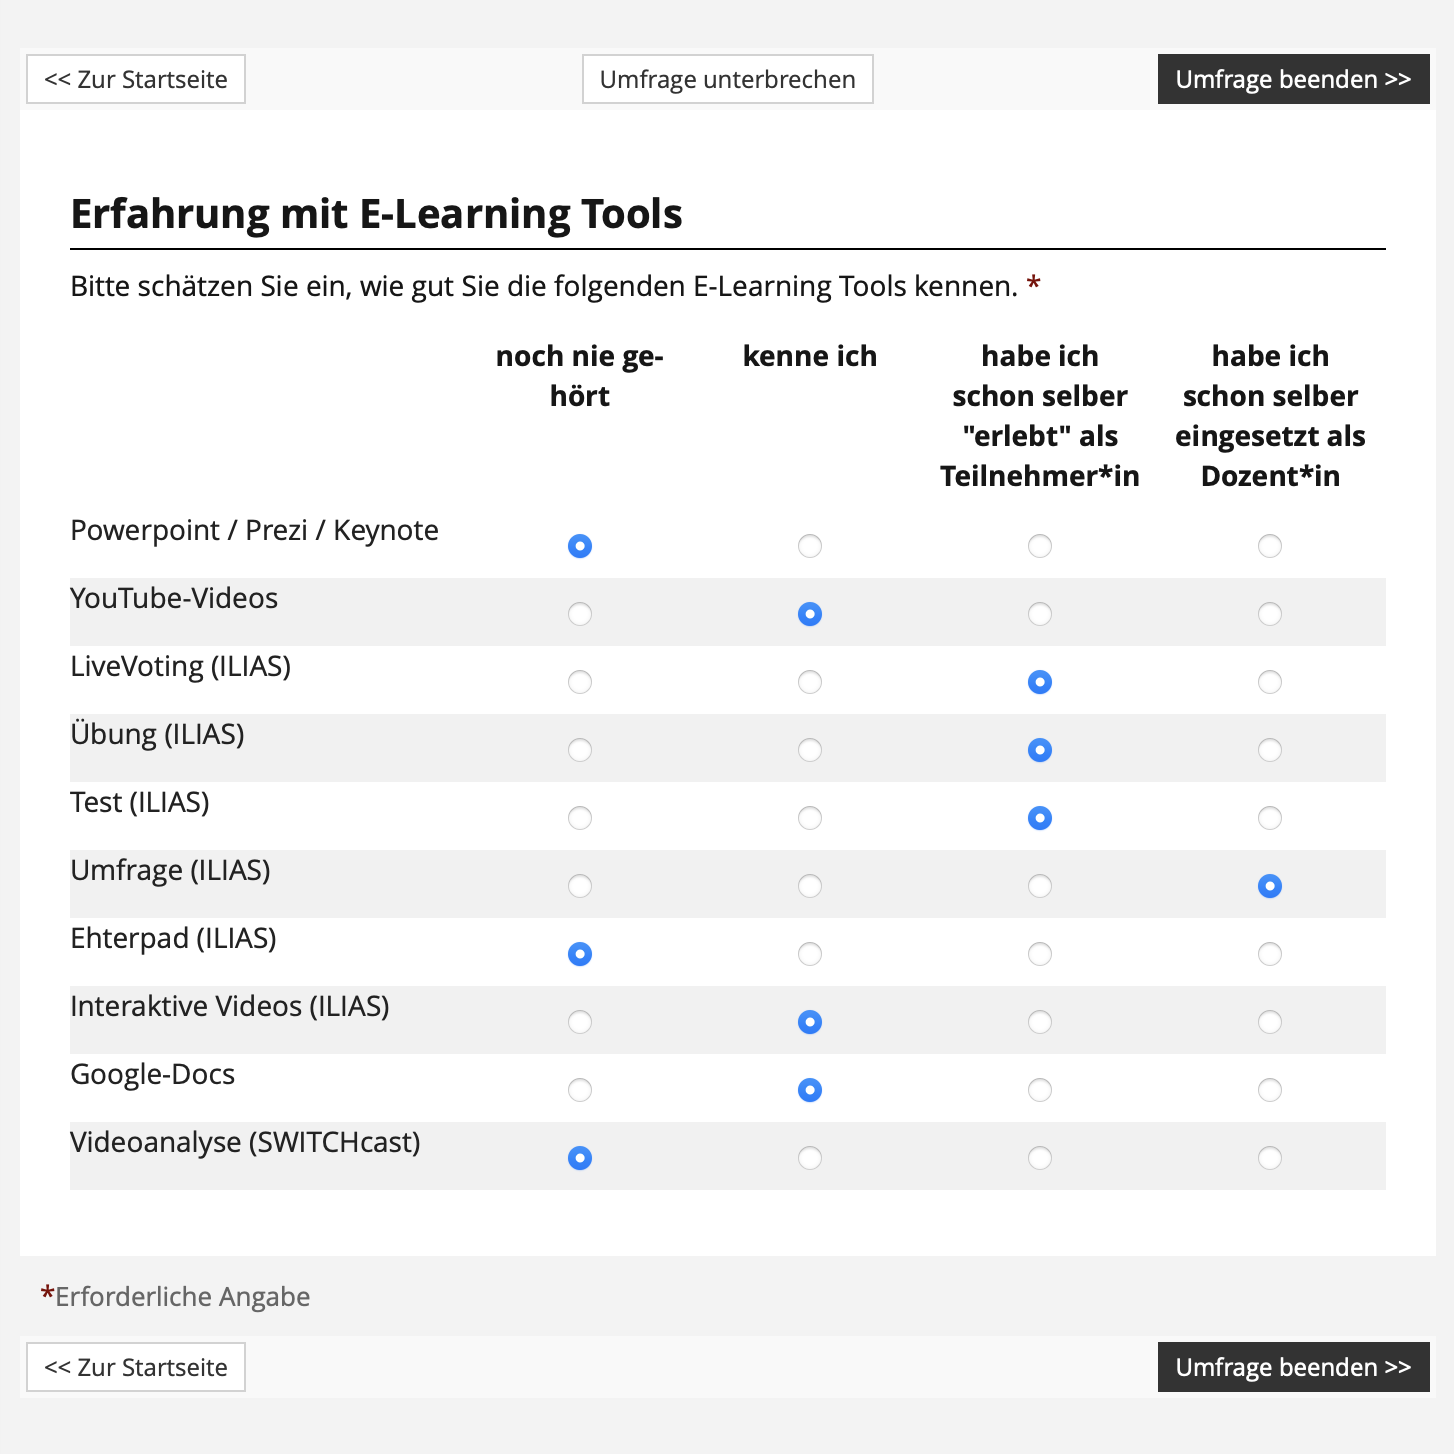Select 'kenne ich' for Powerpoint / Prezi / Keynote

coord(810,546)
